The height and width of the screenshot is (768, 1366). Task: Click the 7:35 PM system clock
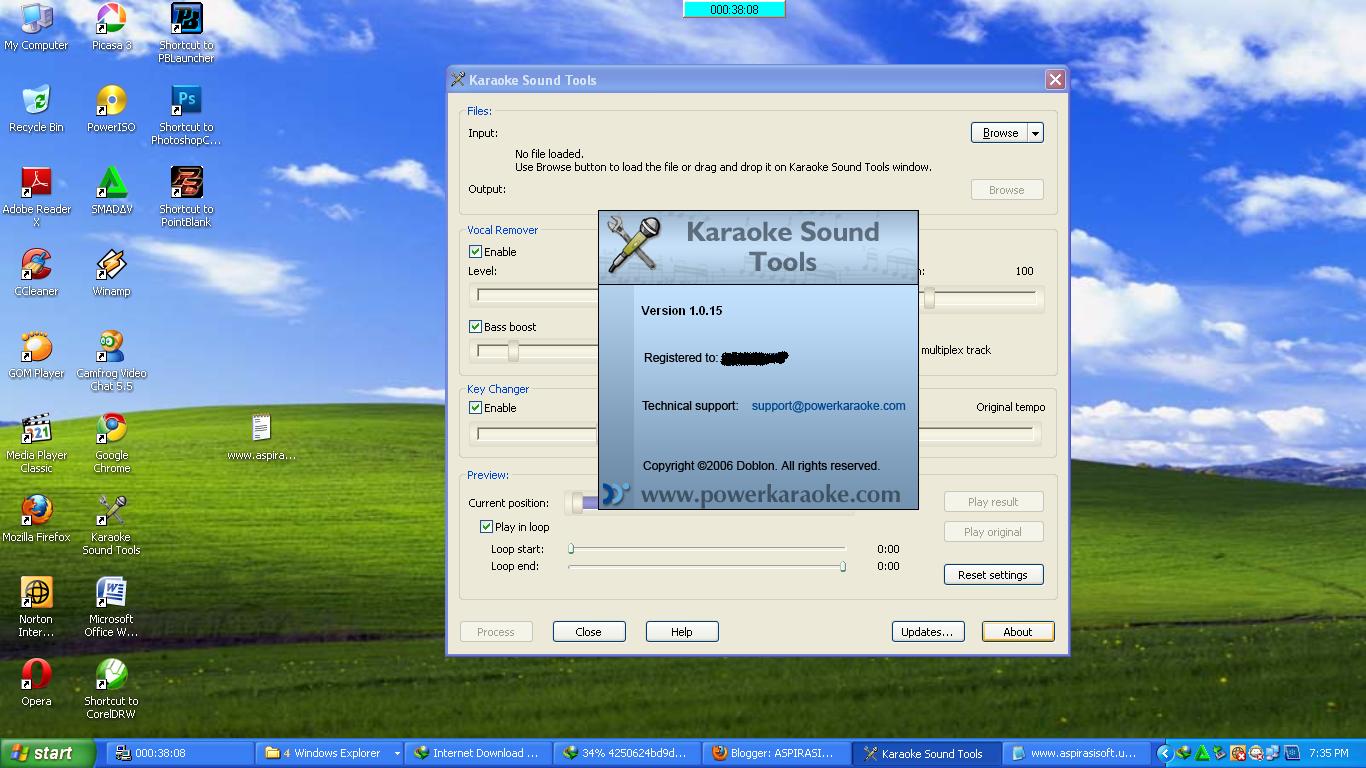[x=1328, y=753]
